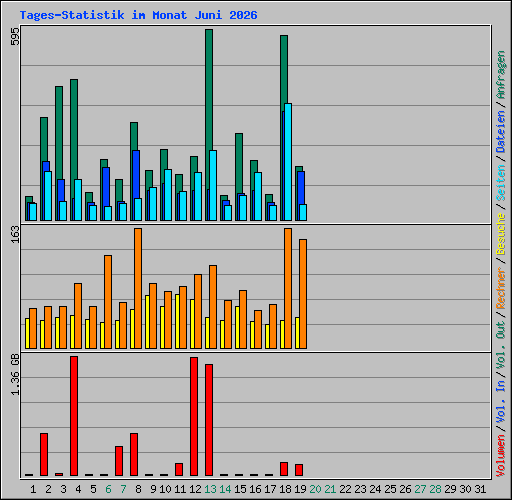Click the red Volumen bar for day 12

pyautogui.click(x=194, y=417)
